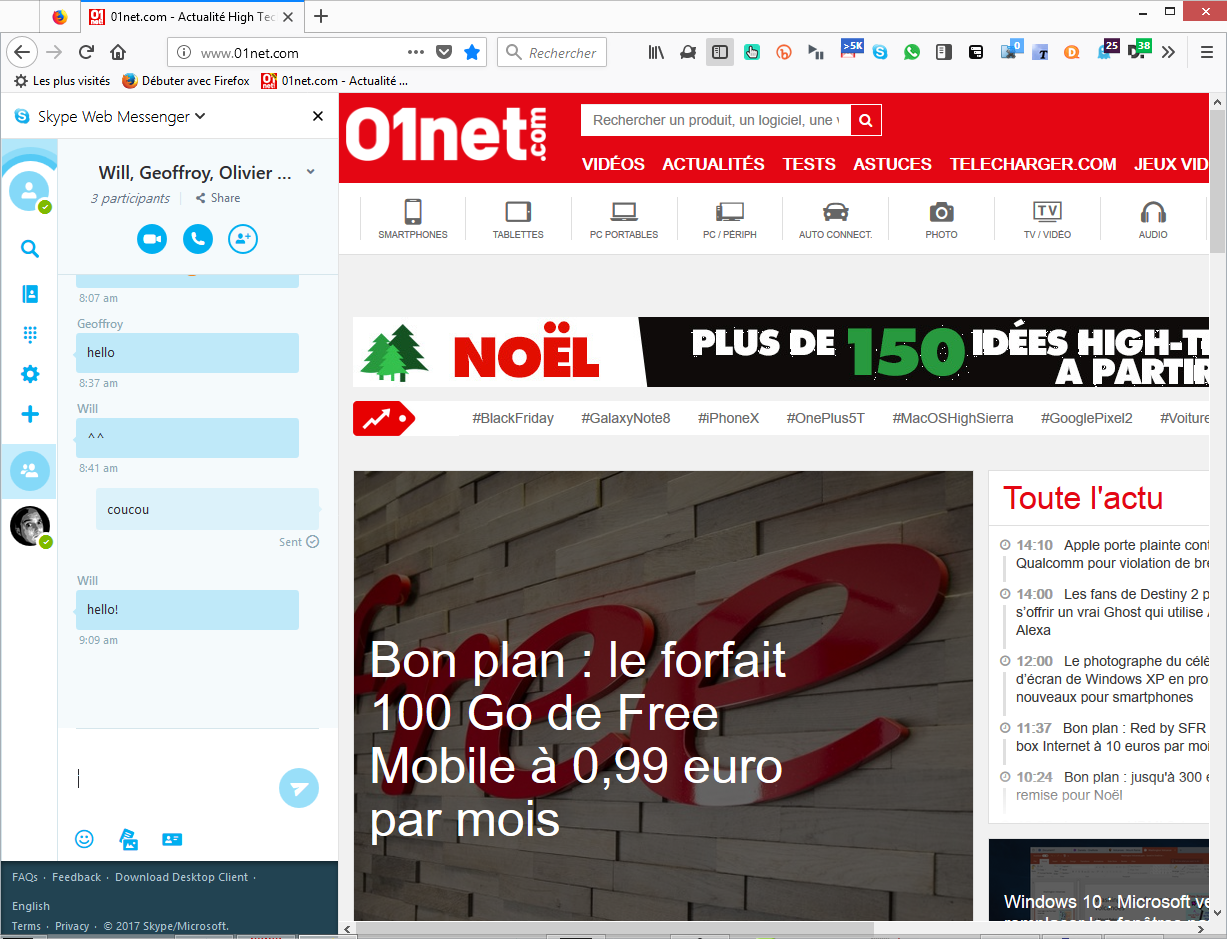
Task: Open my Skype profile avatar
Action: [x=29, y=190]
